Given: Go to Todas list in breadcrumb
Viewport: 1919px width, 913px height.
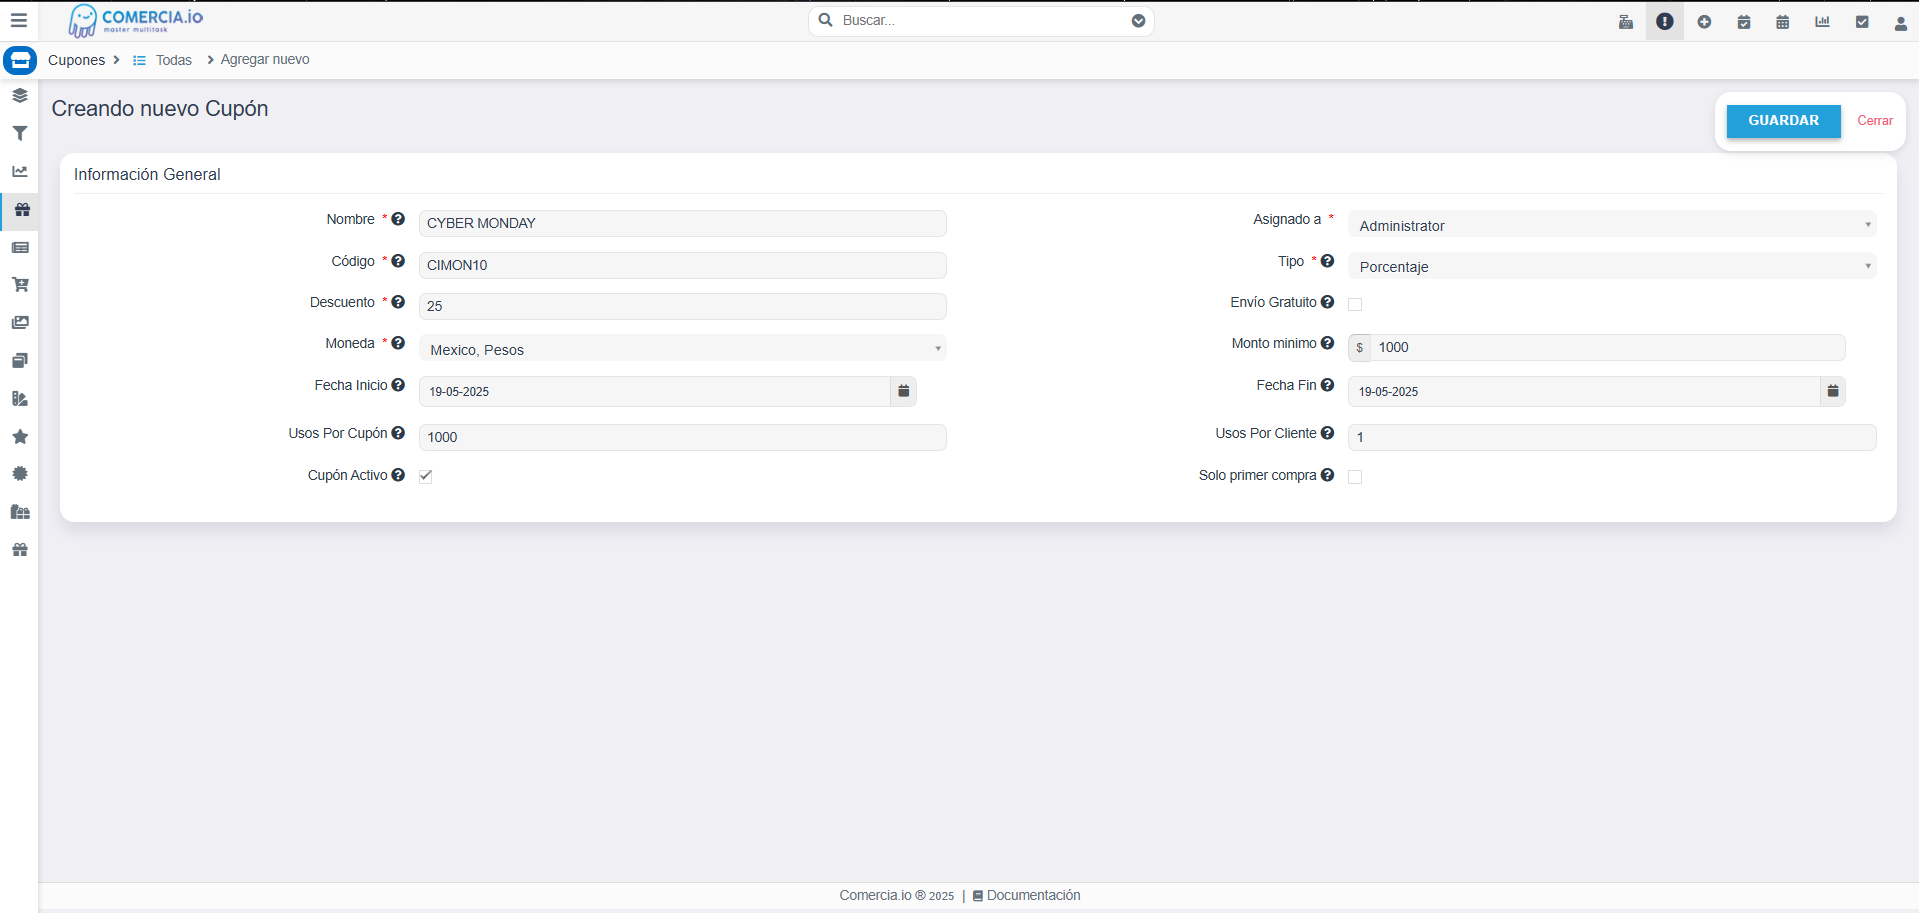Looking at the screenshot, I should [x=173, y=60].
